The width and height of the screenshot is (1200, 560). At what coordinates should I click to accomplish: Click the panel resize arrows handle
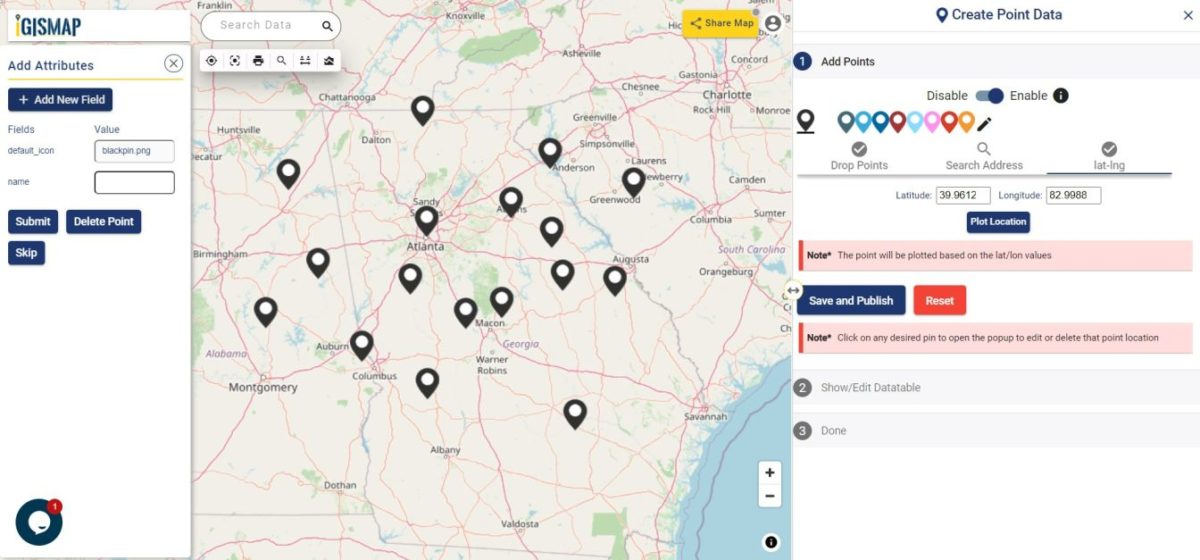[792, 291]
